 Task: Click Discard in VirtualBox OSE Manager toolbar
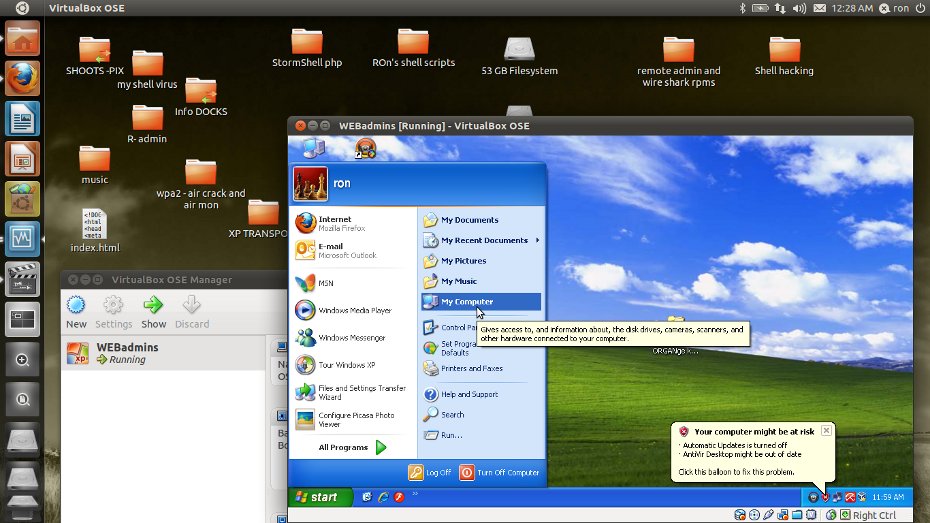click(x=192, y=312)
